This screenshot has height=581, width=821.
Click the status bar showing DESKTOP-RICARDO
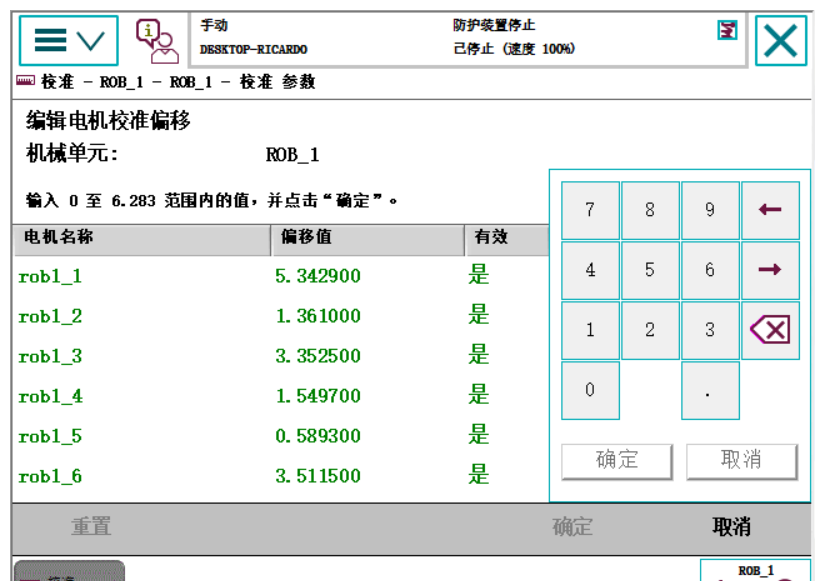pos(468,40)
